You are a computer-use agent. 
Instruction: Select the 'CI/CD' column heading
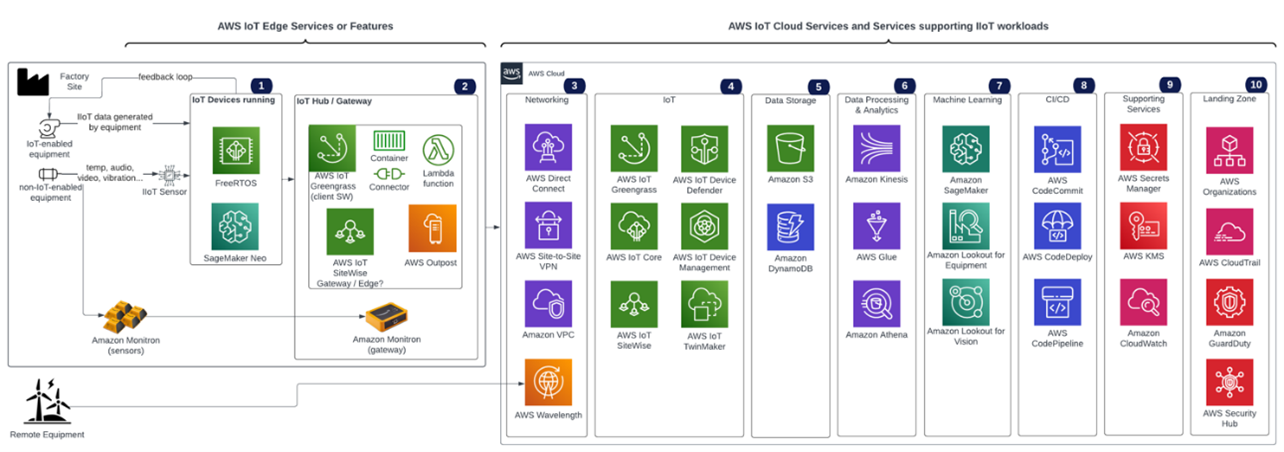1057,100
